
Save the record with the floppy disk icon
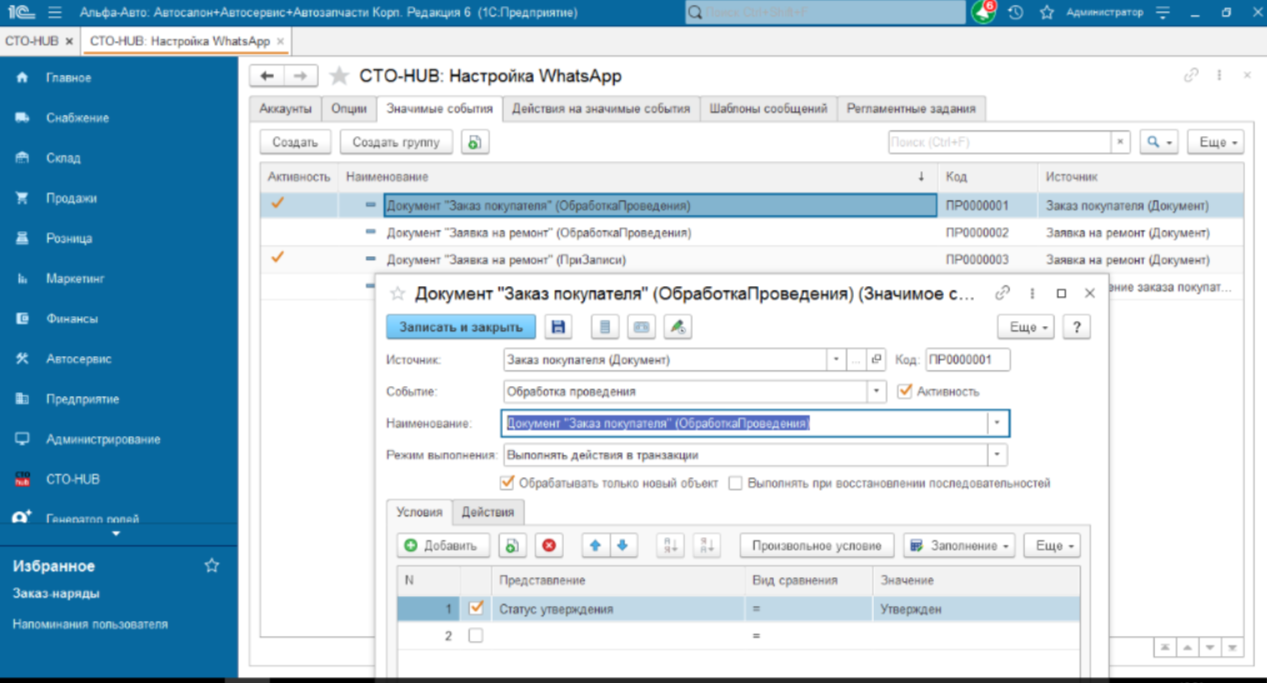pos(558,327)
